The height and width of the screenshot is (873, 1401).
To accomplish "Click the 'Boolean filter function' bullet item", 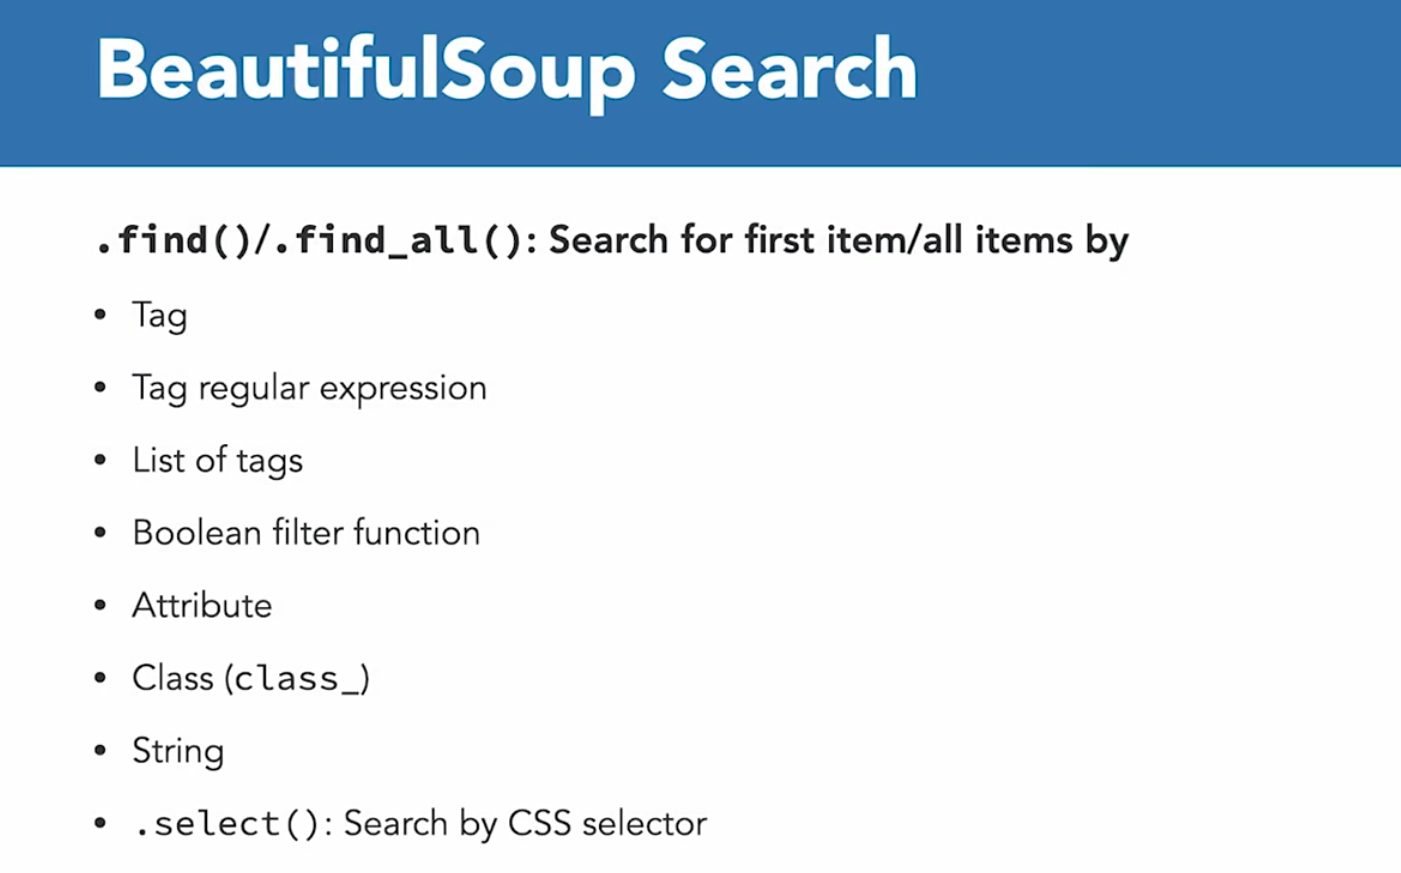I will [306, 533].
